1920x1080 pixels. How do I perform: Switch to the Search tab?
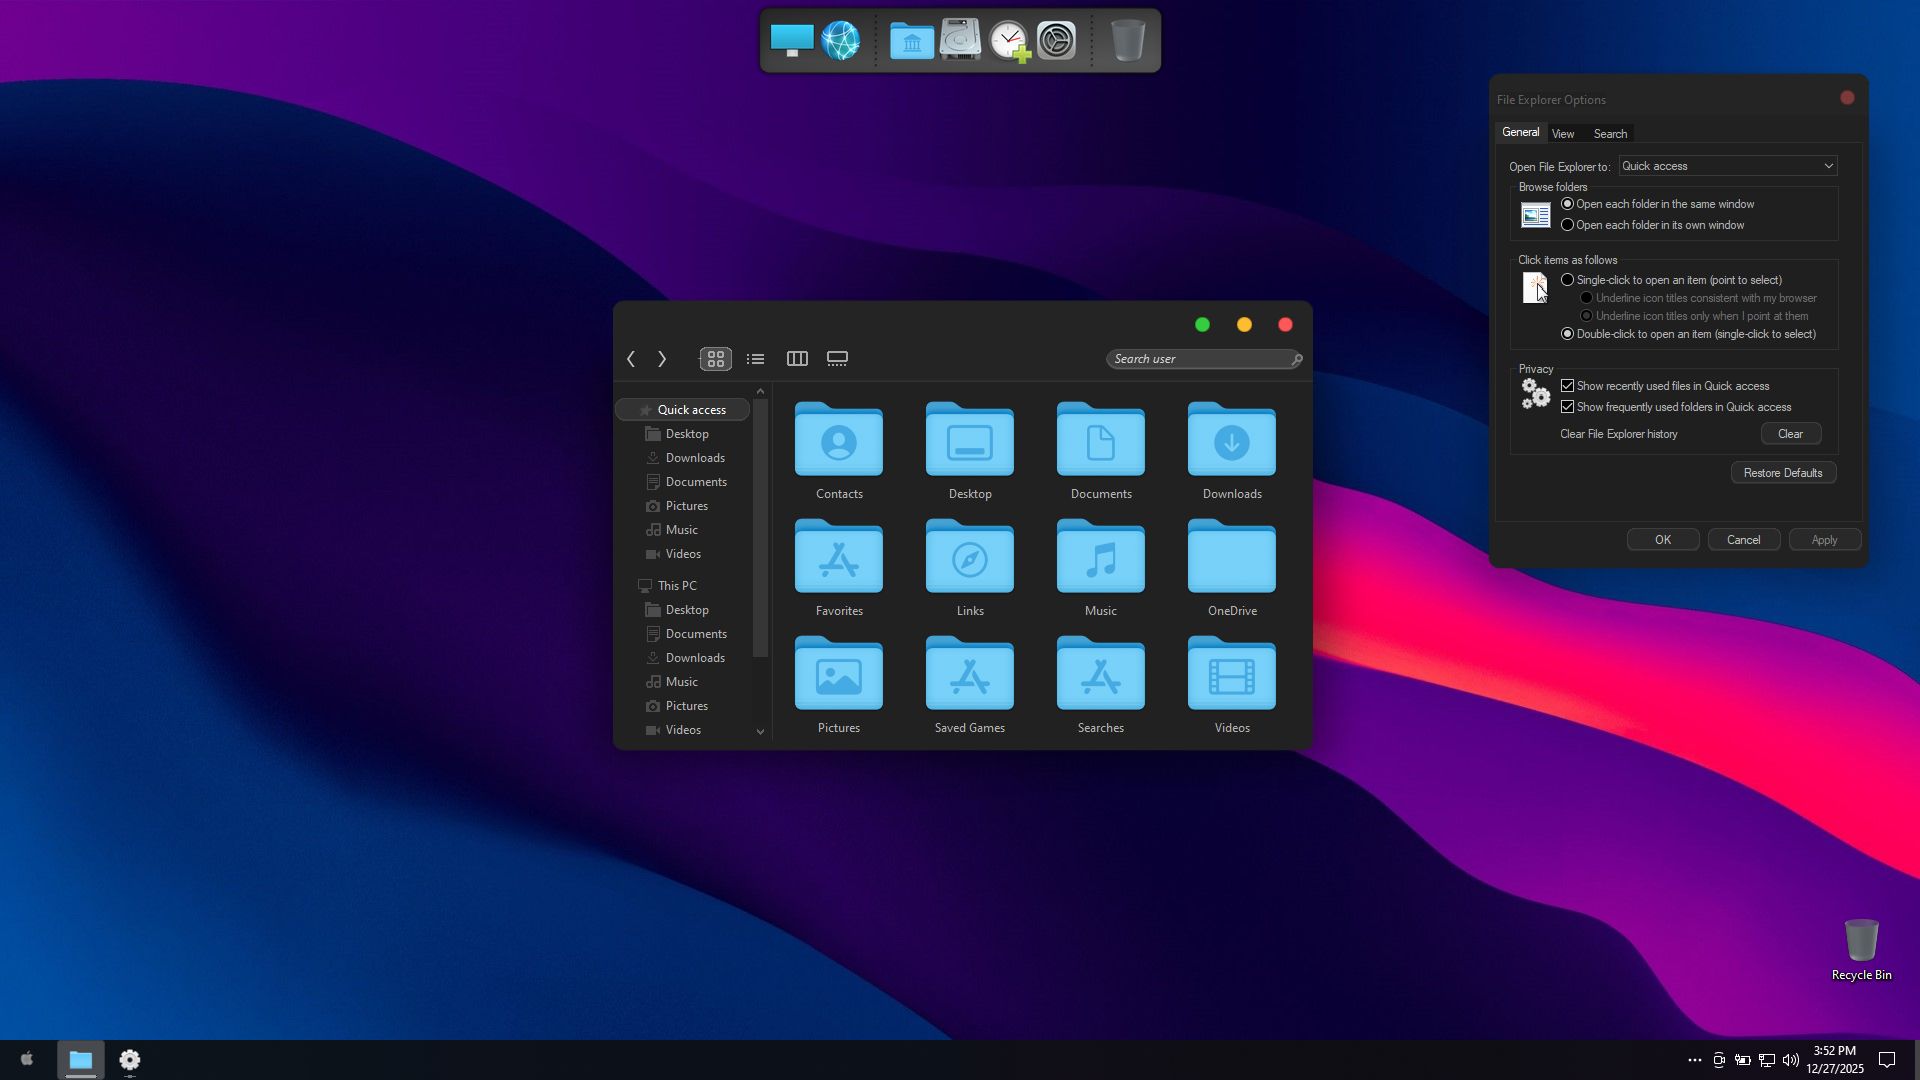[1610, 134]
